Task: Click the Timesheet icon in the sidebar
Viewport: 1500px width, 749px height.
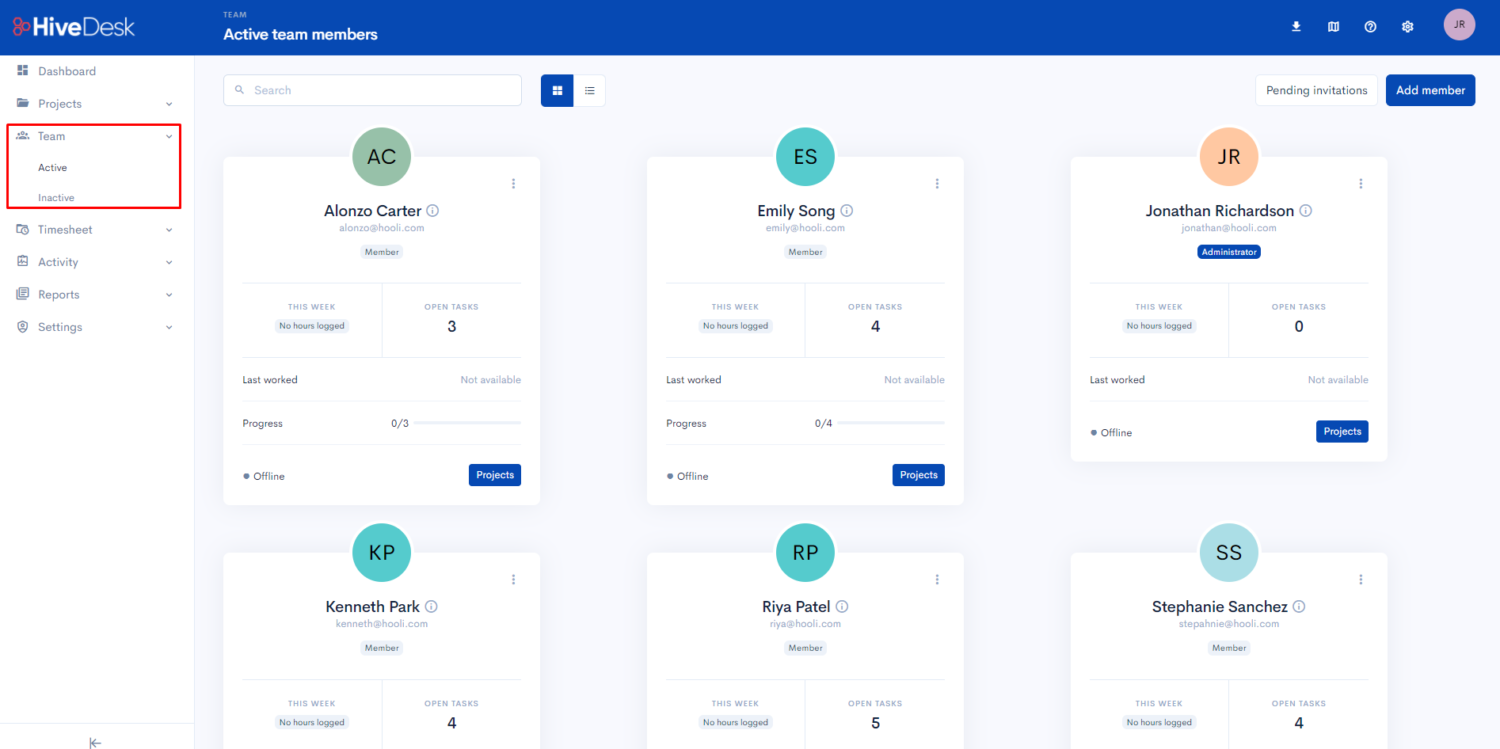Action: pyautogui.click(x=22, y=229)
